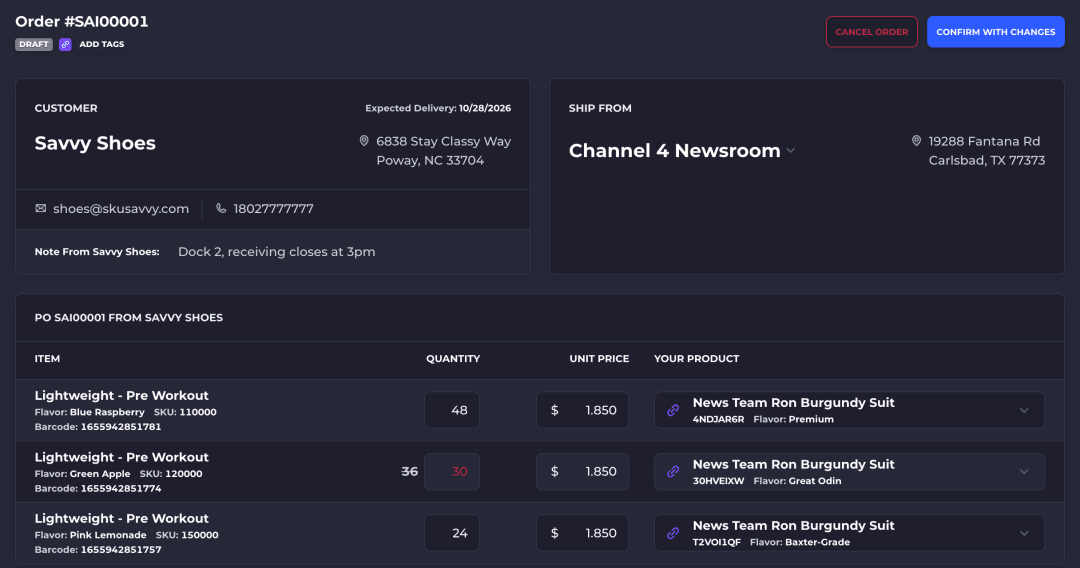Click the purple link icon beside the DRAFT badge

tap(65, 44)
